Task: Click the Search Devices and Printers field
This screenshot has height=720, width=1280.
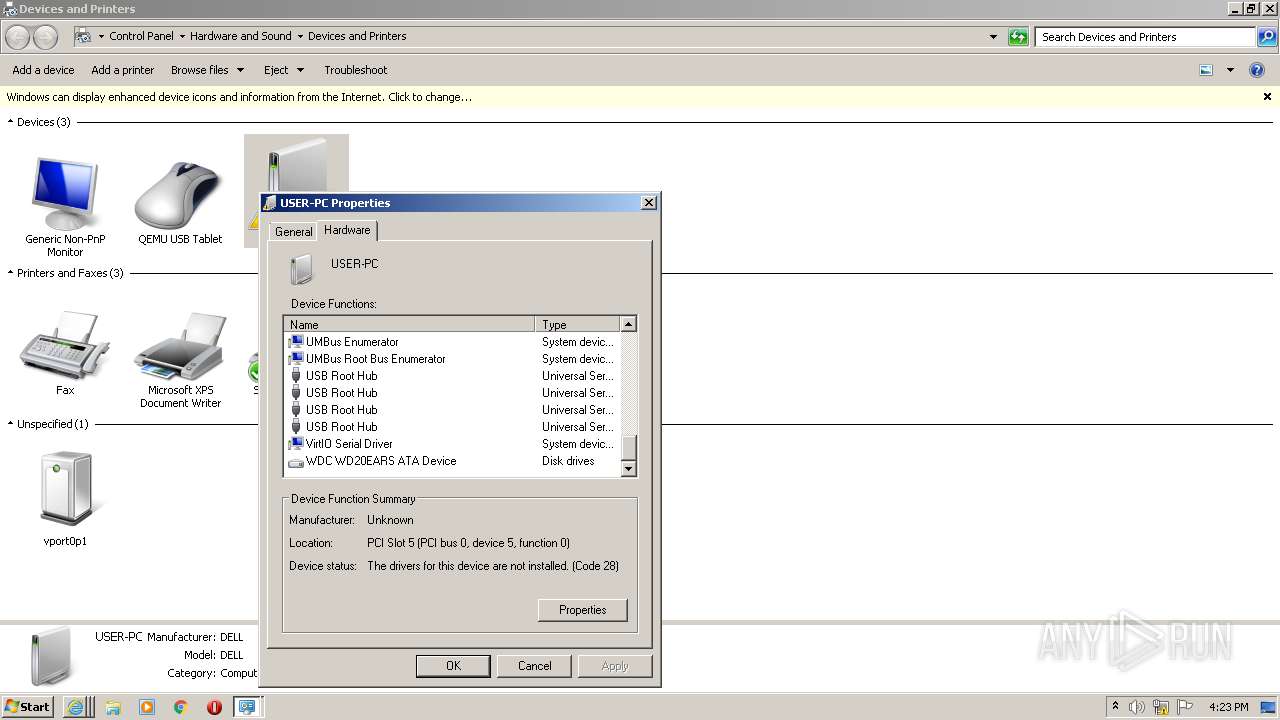Action: click(1145, 37)
